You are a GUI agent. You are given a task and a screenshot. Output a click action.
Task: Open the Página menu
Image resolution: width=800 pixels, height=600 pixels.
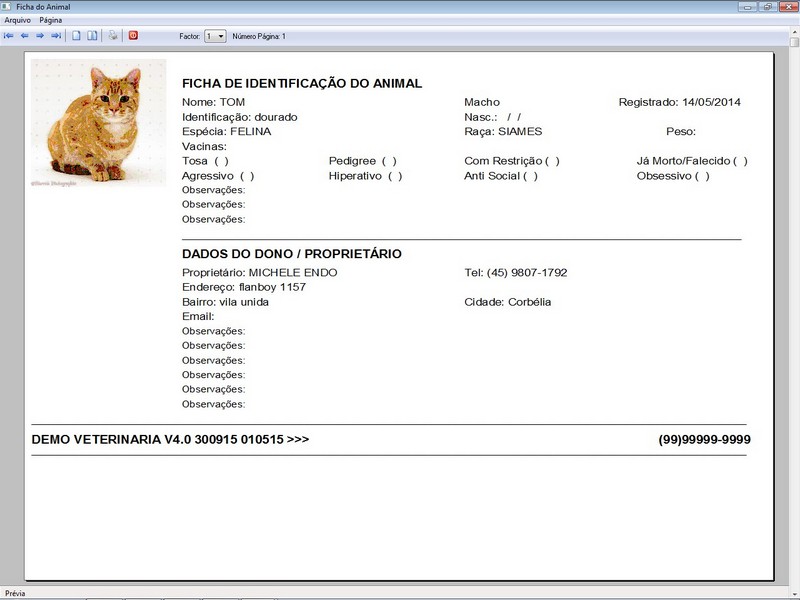coord(51,20)
